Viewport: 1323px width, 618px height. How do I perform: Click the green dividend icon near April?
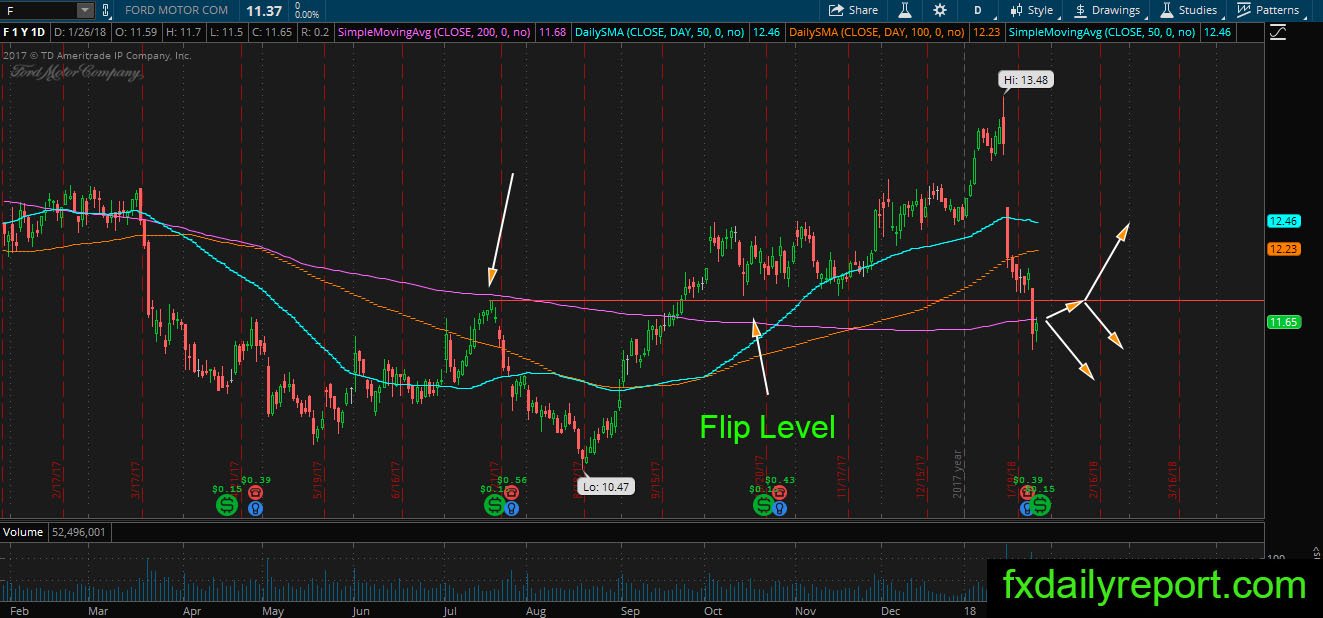(x=228, y=506)
